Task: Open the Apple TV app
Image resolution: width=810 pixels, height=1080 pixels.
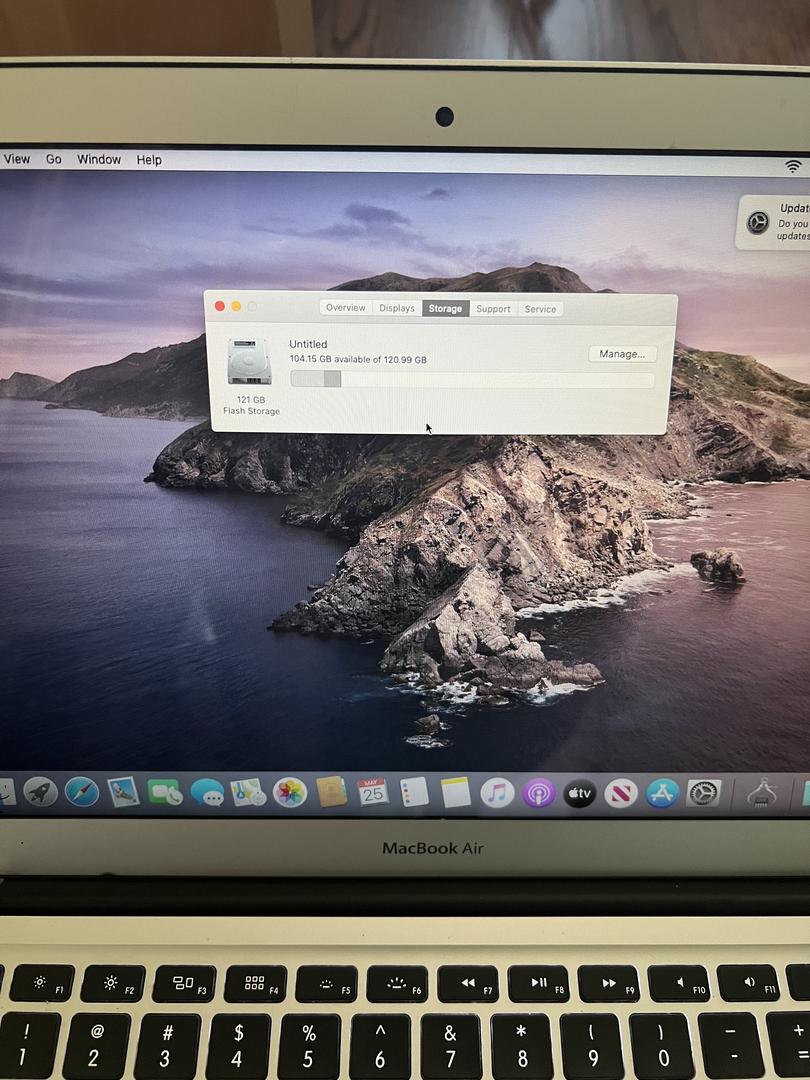Action: coord(580,794)
